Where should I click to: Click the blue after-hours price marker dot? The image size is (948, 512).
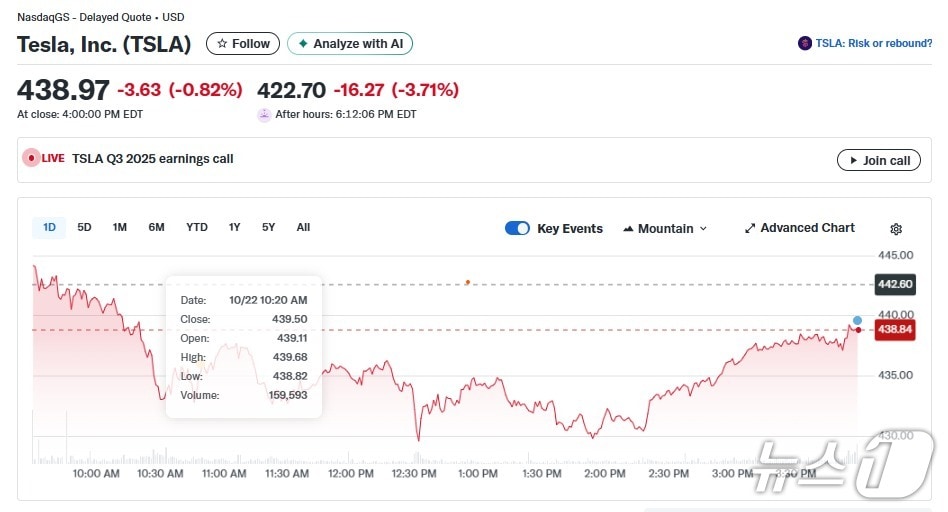click(x=857, y=320)
